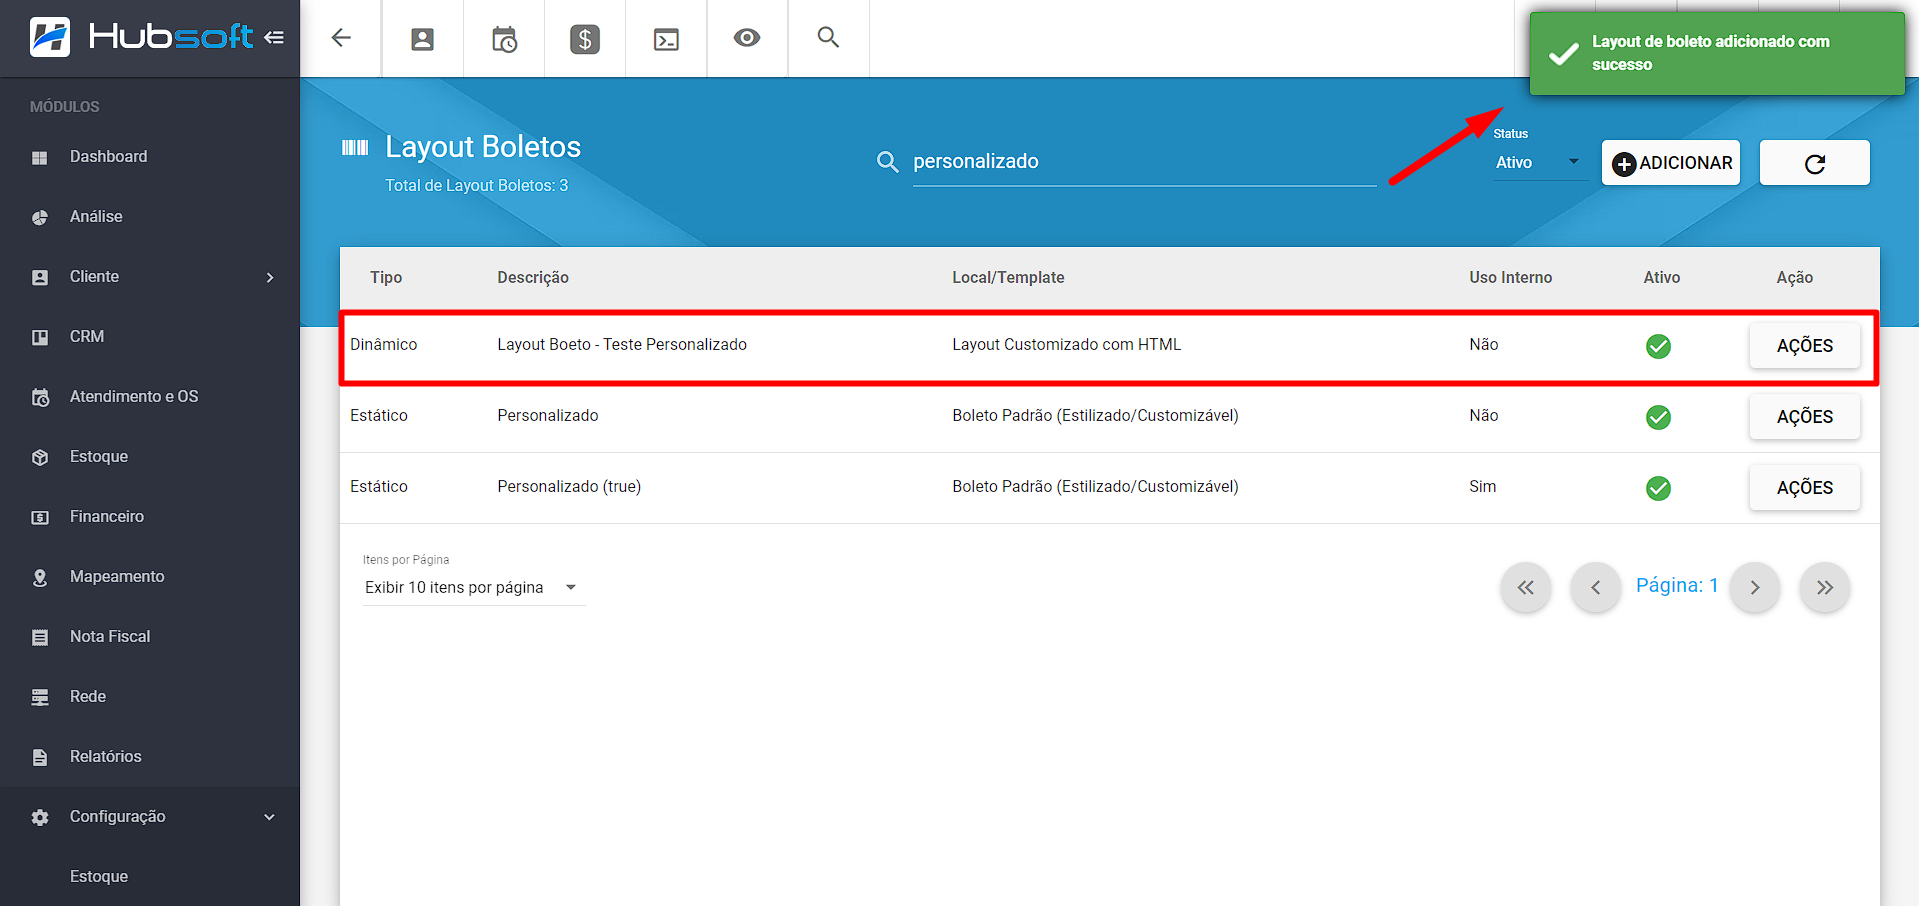The image size is (1919, 906).
Task: Click the Financeiro sidebar icon
Action: coord(40,517)
